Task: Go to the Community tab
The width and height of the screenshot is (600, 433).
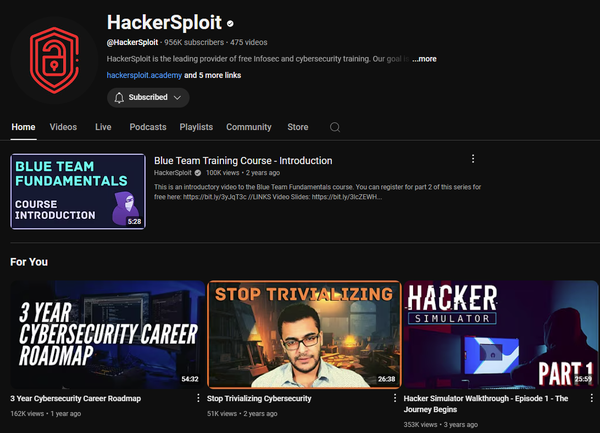Action: (x=248, y=127)
